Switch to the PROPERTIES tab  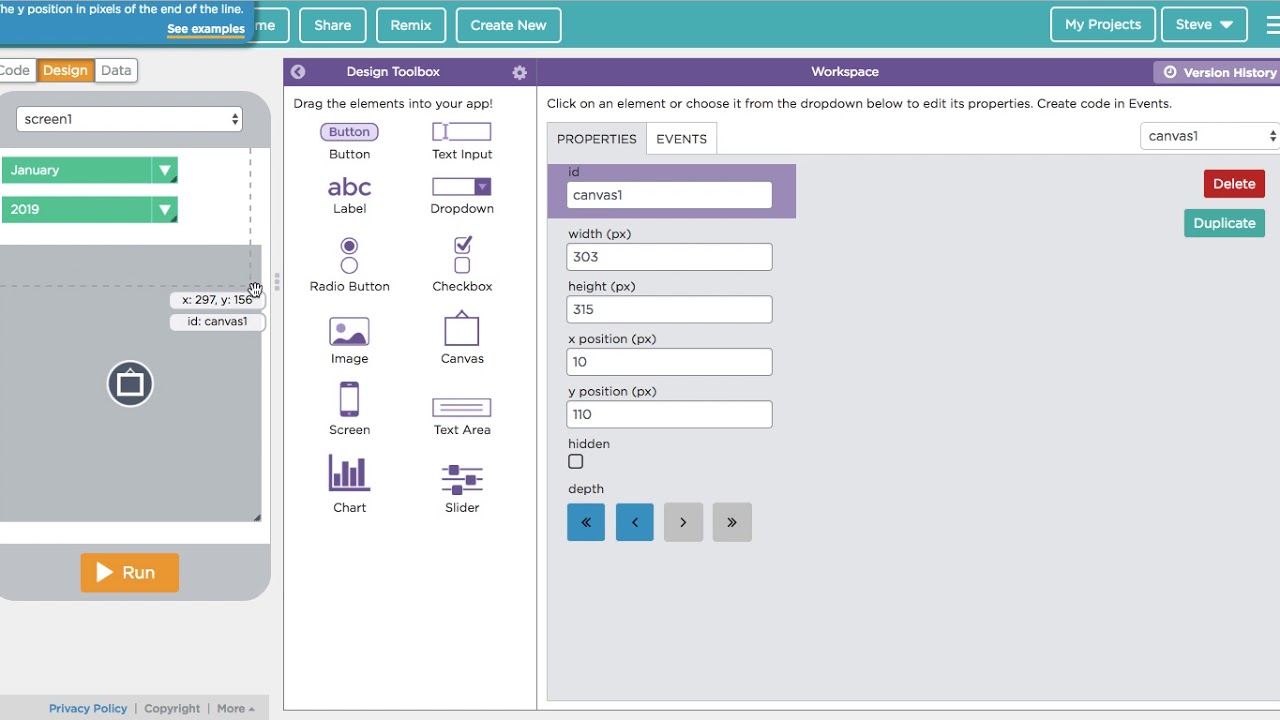pyautogui.click(x=597, y=139)
